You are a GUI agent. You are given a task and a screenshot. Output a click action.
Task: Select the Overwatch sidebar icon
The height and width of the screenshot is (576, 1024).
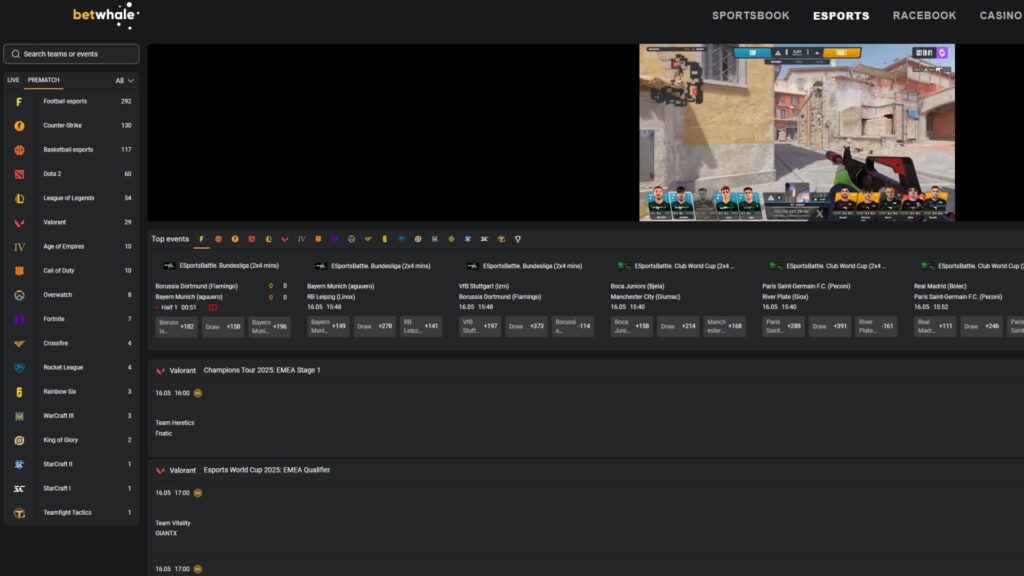coord(19,295)
